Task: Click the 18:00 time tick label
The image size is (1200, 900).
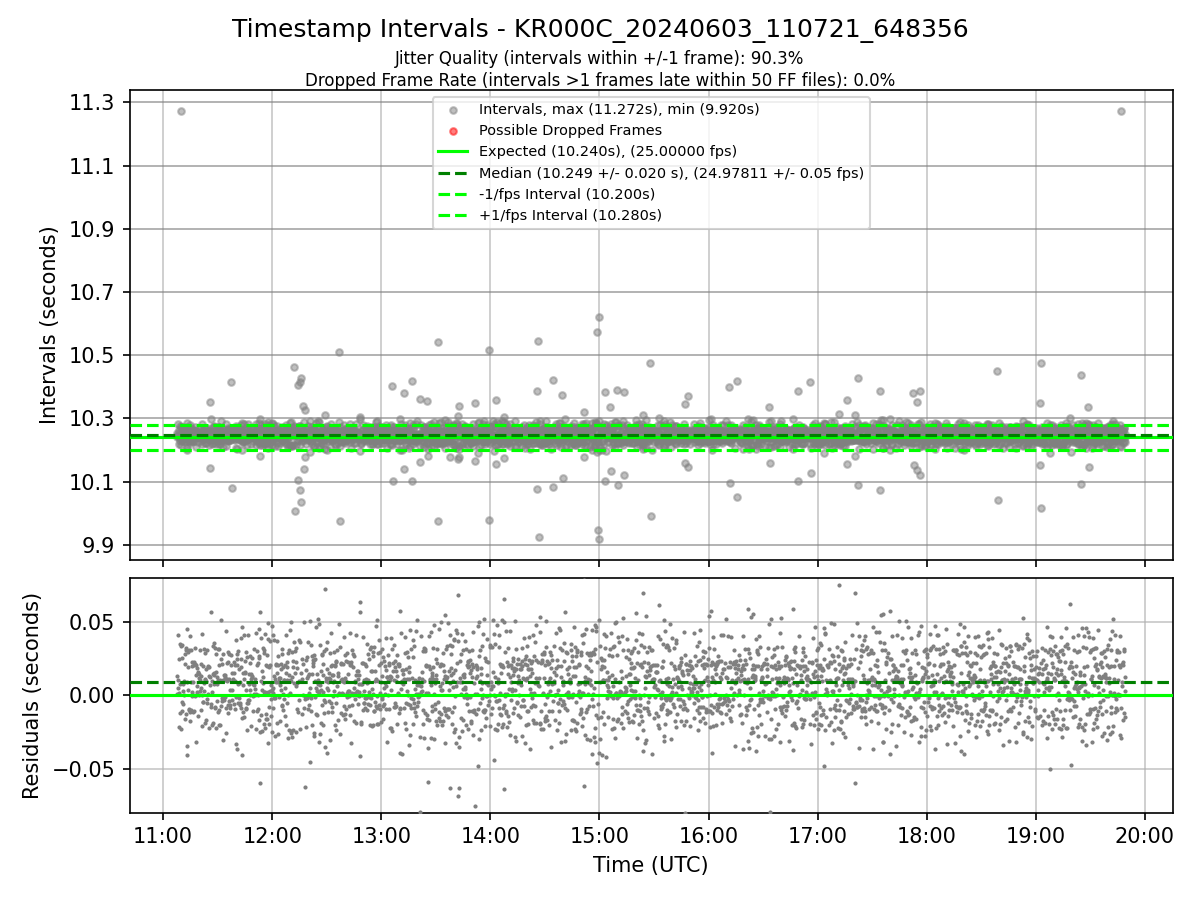Action: pyautogui.click(x=926, y=835)
